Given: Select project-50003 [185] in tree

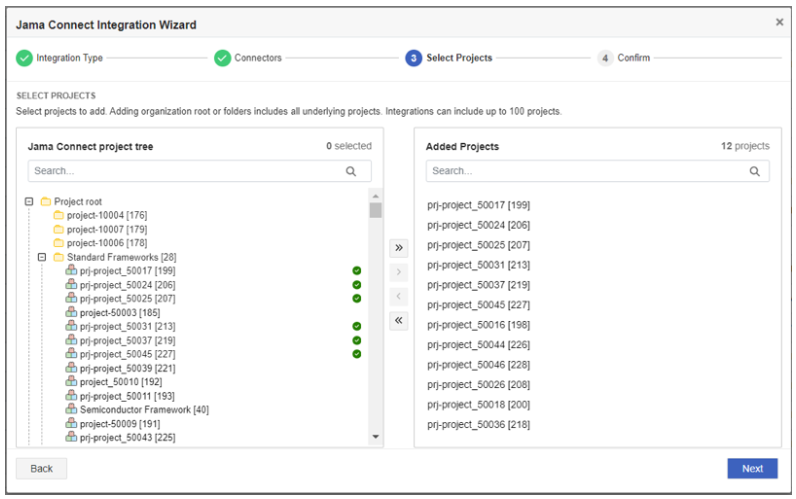Looking at the screenshot, I should [120, 313].
